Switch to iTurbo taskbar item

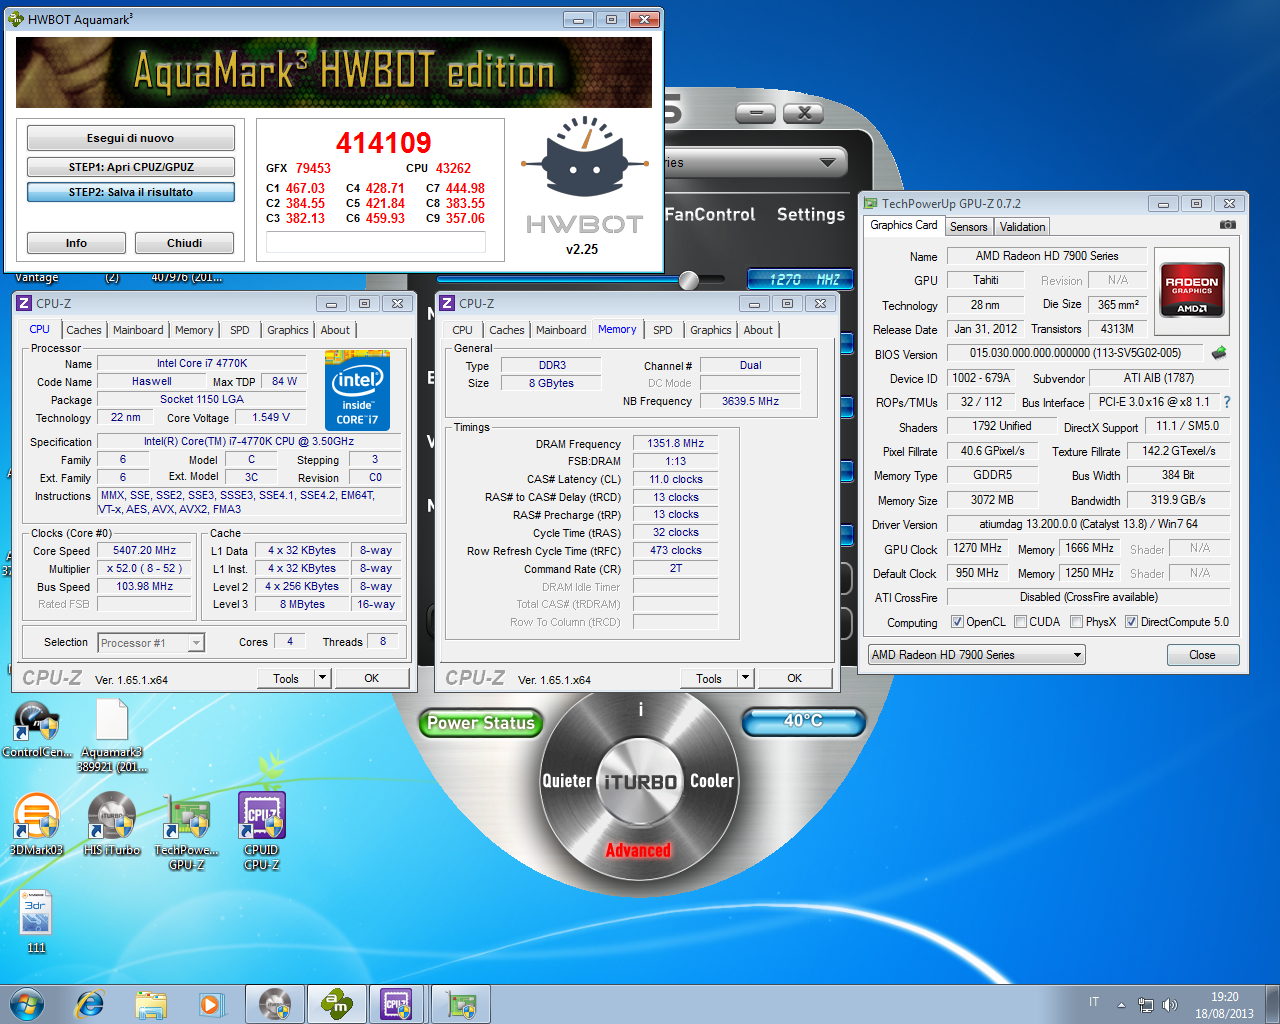pos(274,1004)
